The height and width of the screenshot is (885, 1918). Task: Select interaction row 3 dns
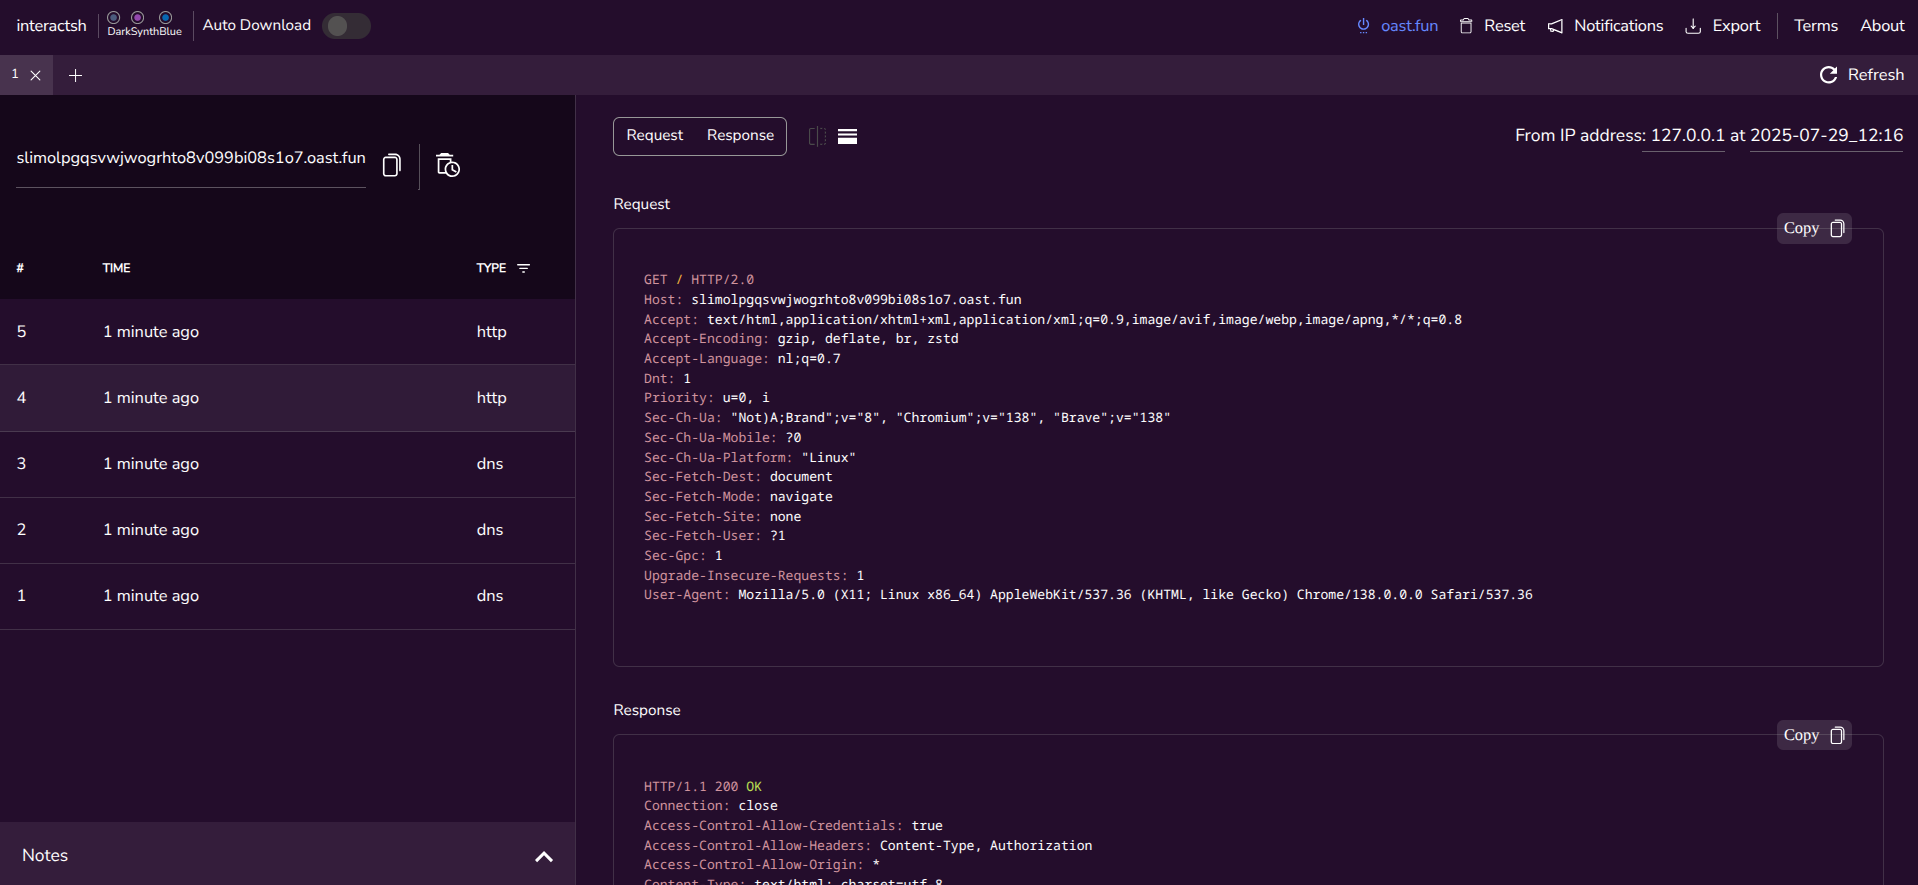pyautogui.click(x=287, y=464)
